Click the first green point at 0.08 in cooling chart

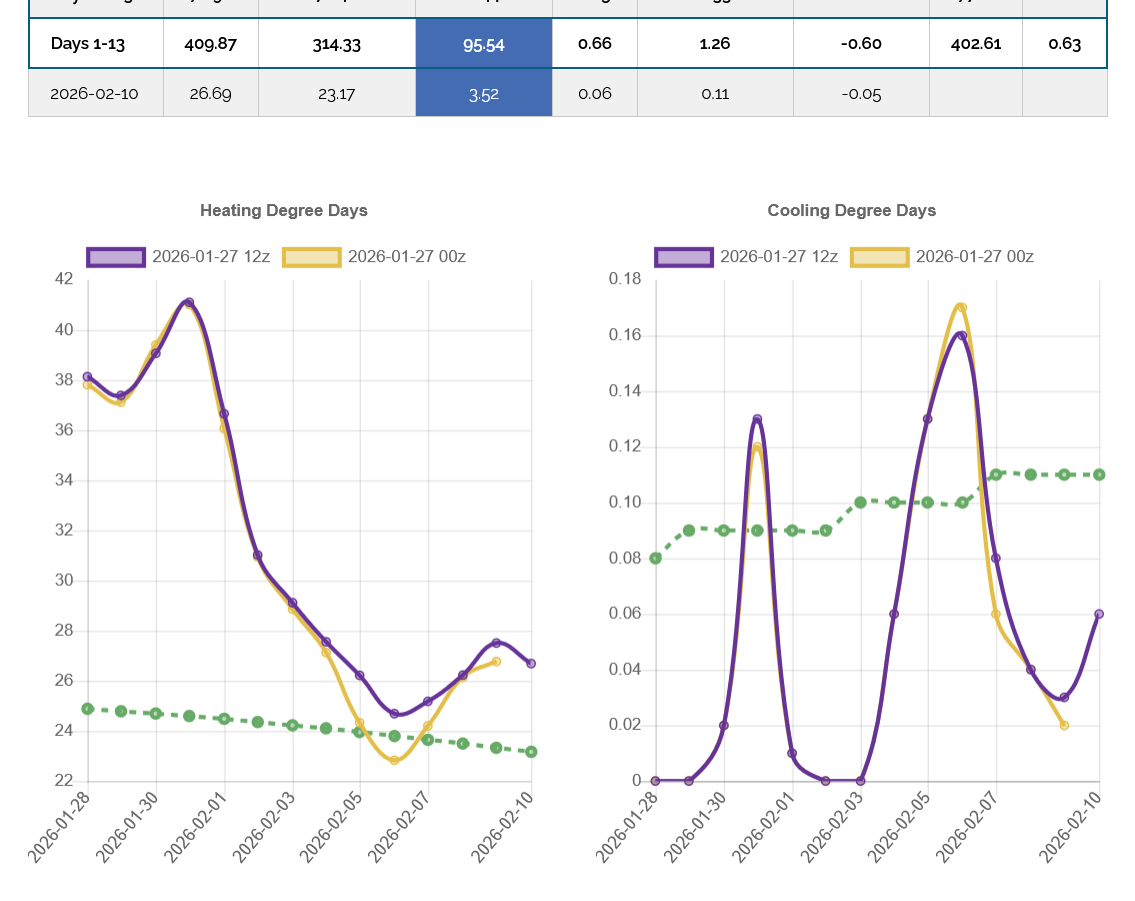tap(656, 558)
